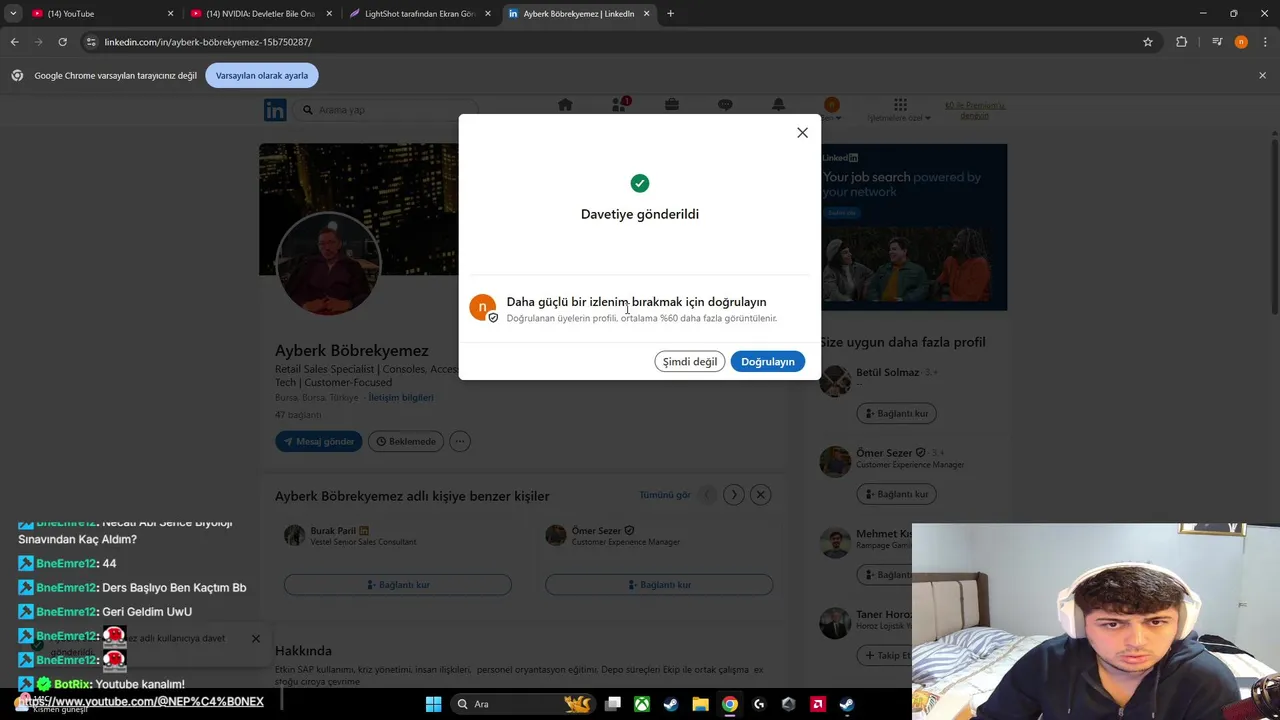Click the Premium trial link
The height and width of the screenshot is (720, 1280).
[975, 110]
